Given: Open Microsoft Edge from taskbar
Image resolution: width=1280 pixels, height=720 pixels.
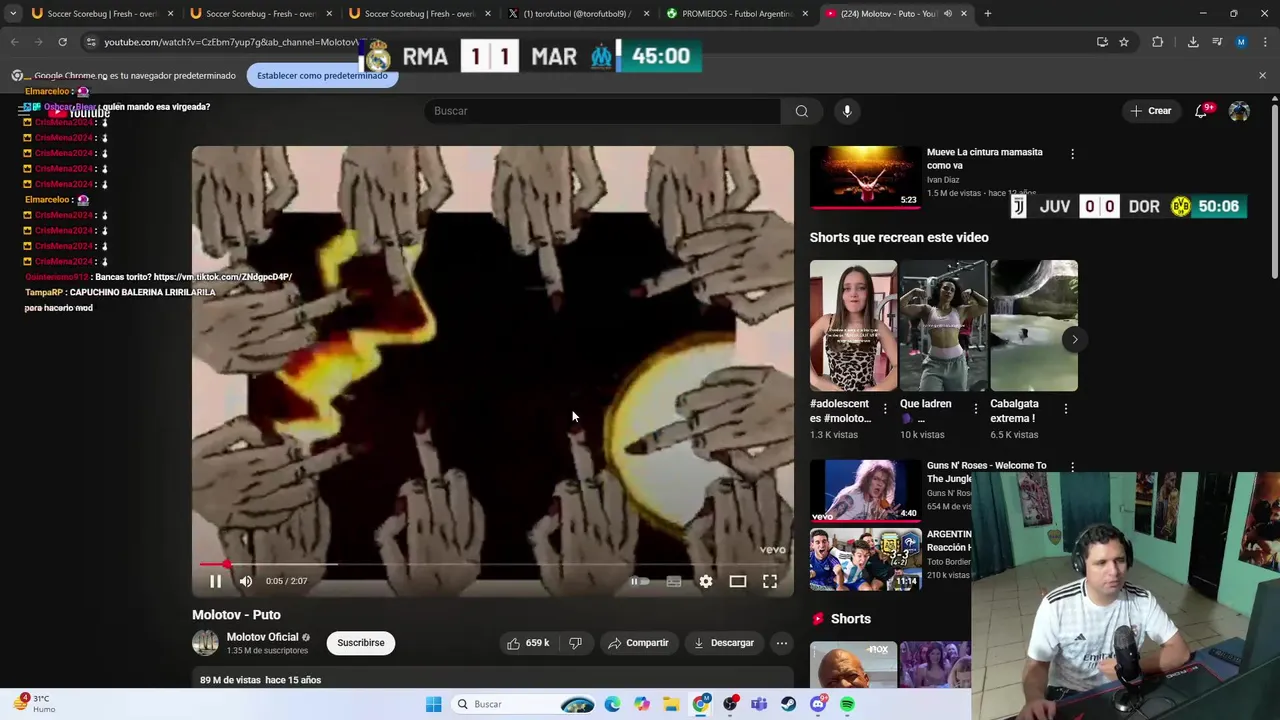Looking at the screenshot, I should point(612,704).
